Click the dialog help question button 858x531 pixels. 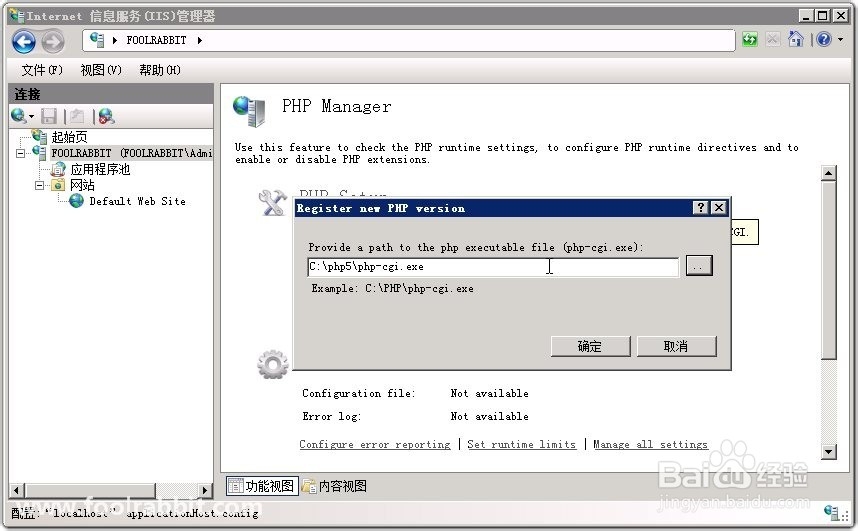pos(700,207)
